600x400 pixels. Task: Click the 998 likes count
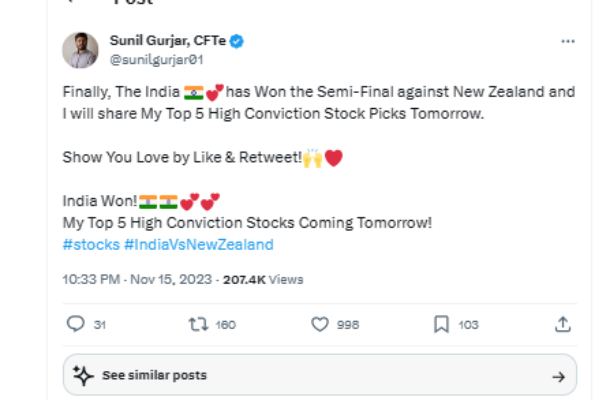[x=349, y=324]
